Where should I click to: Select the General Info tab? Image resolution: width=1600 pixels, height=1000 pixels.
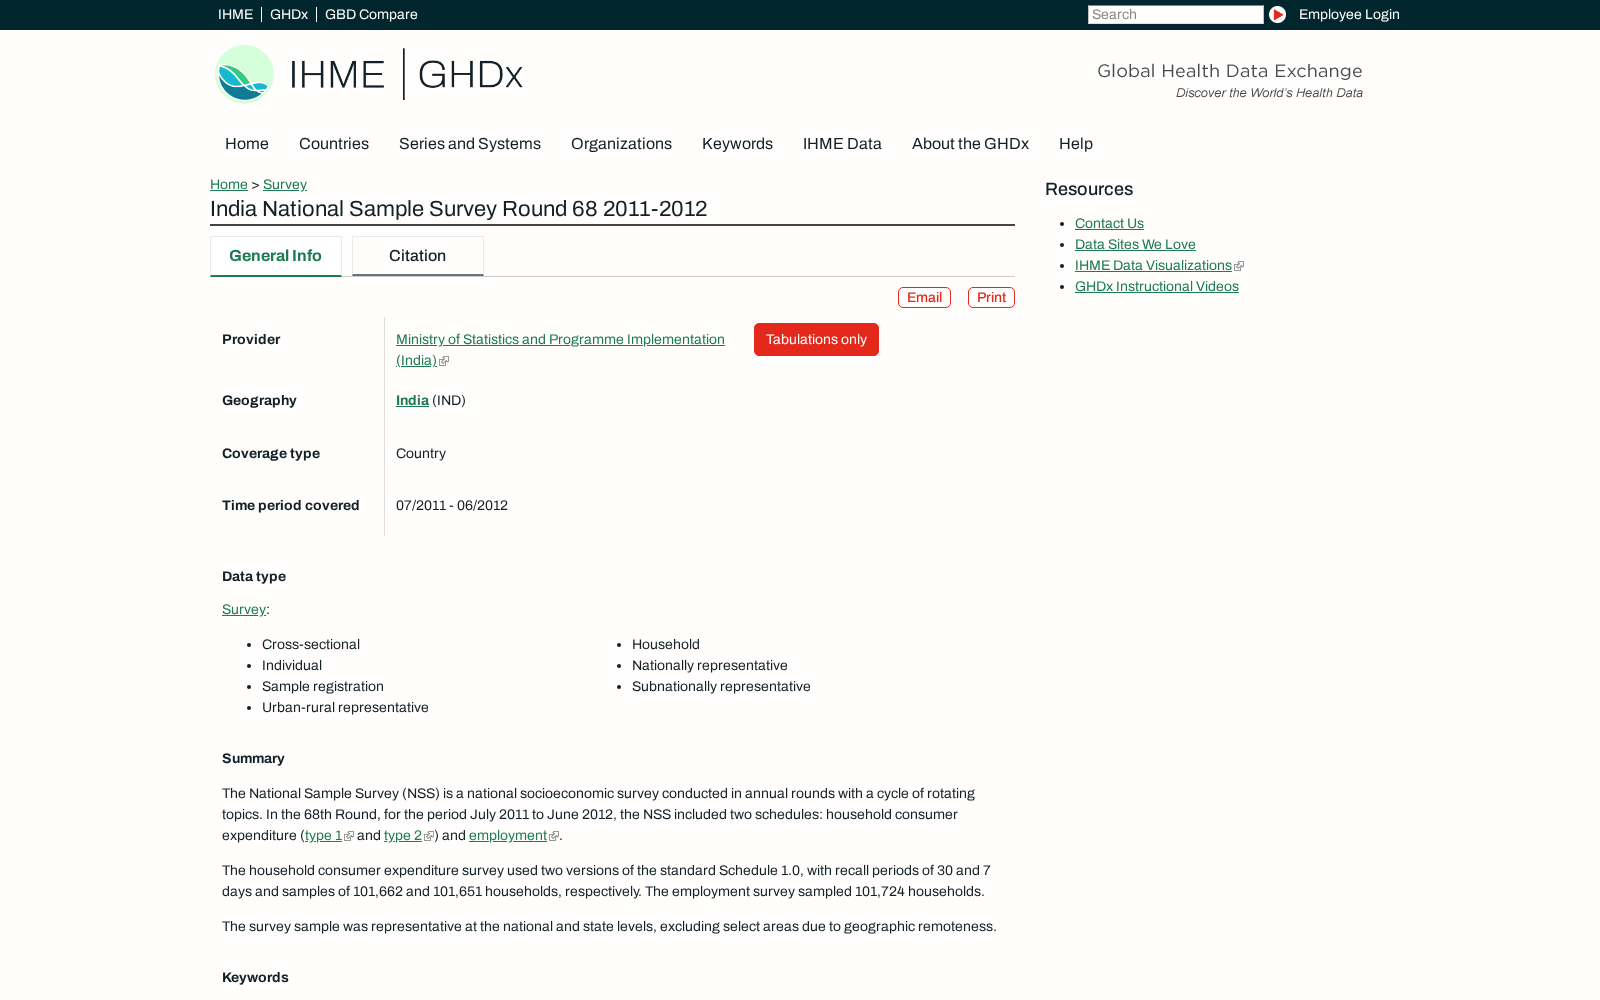tap(276, 256)
